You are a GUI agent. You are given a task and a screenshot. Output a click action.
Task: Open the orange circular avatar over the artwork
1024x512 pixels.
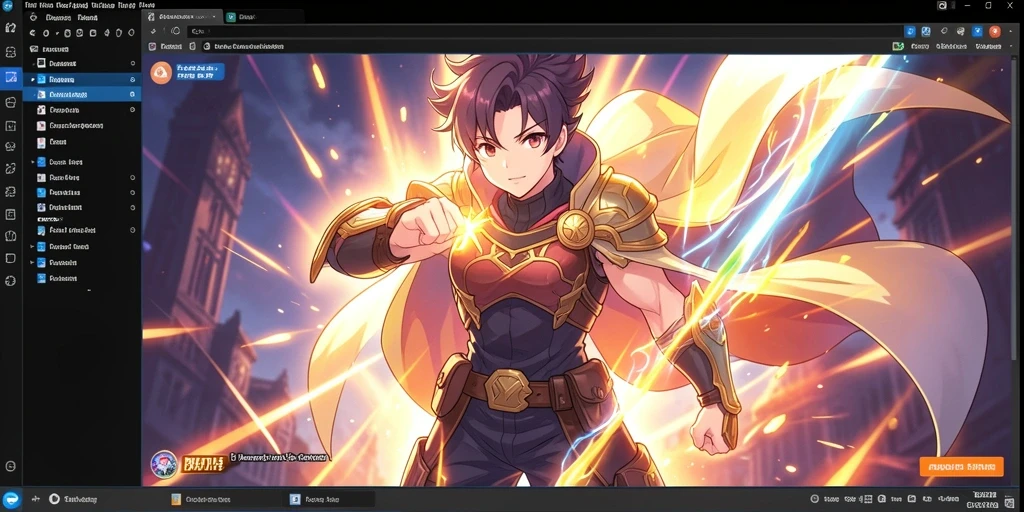[x=161, y=72]
